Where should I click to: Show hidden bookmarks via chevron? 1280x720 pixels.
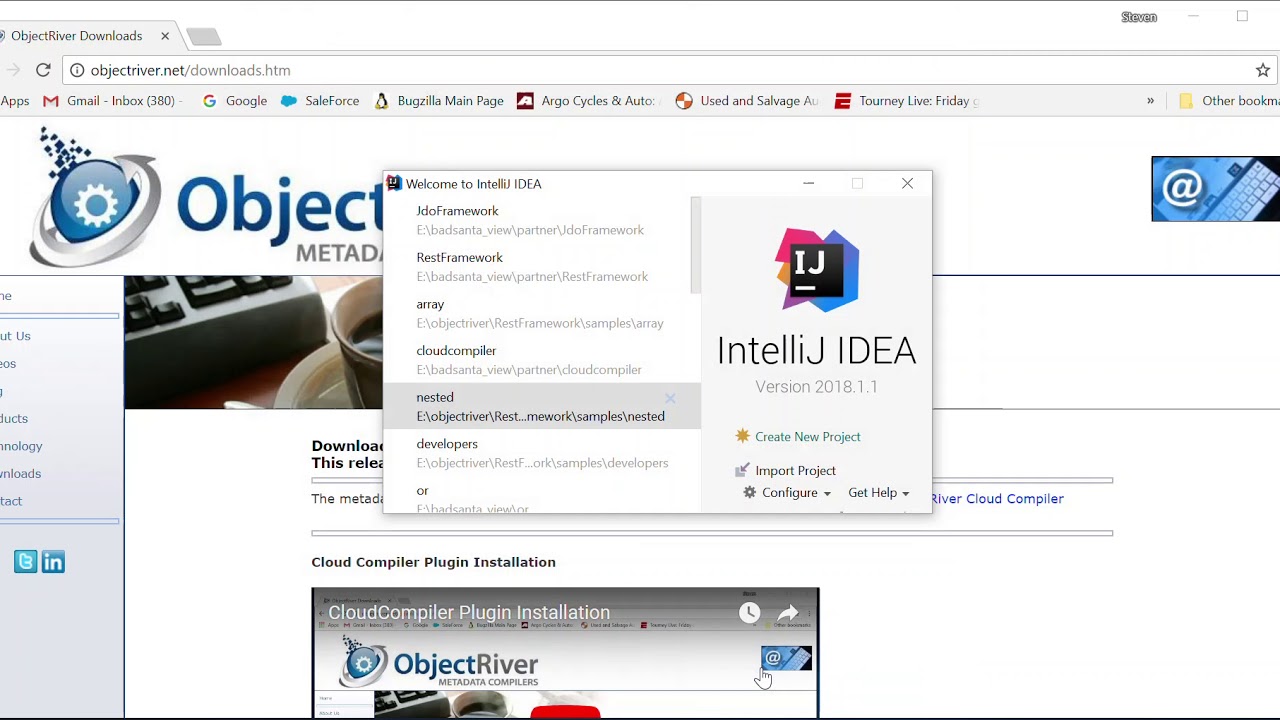[x=1150, y=101]
